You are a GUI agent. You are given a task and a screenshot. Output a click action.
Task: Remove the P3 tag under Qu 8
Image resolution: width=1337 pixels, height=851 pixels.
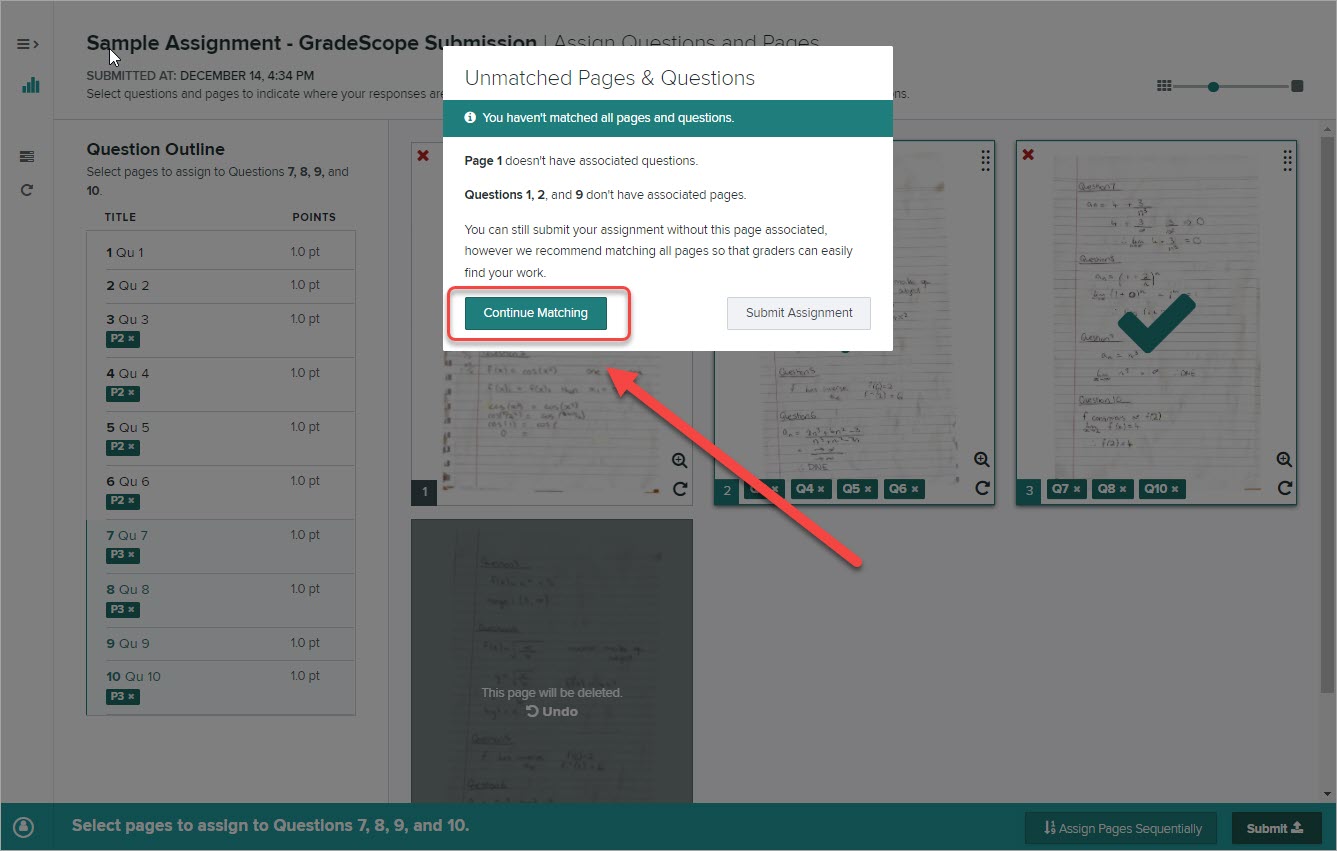(132, 610)
